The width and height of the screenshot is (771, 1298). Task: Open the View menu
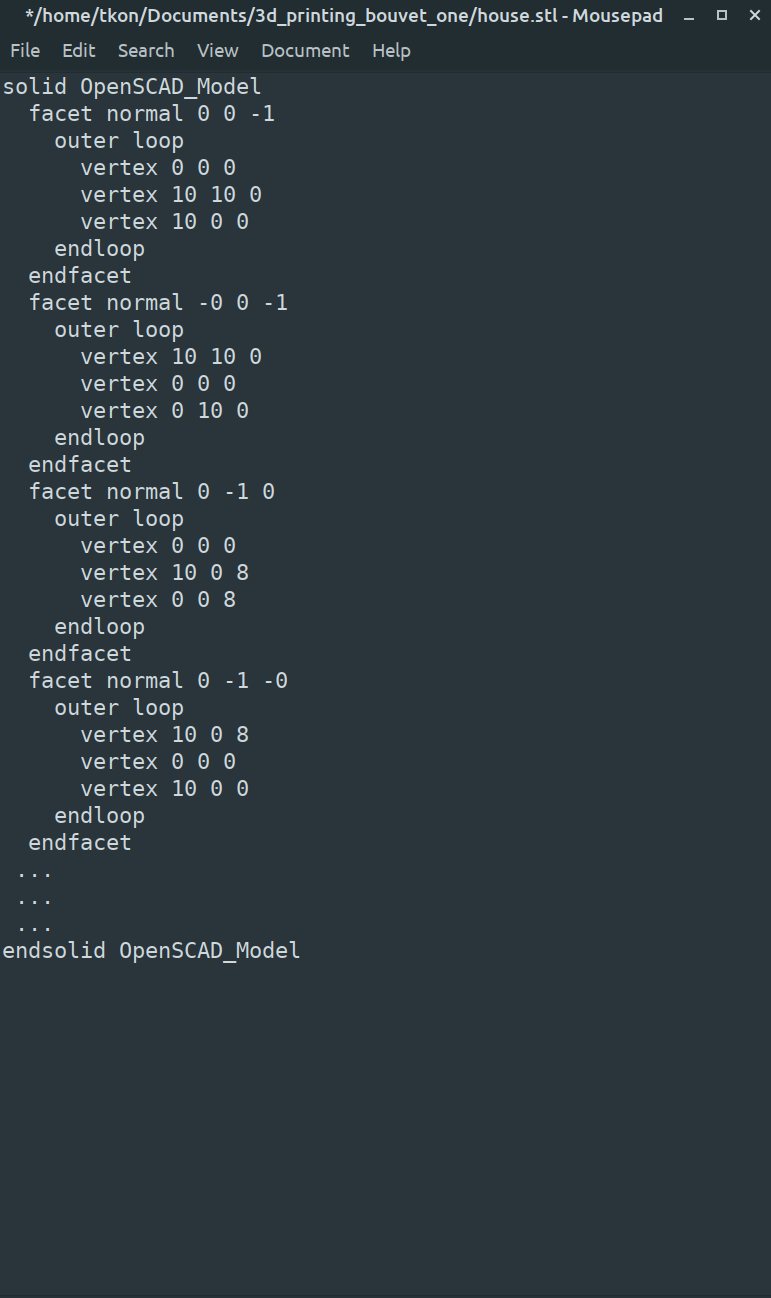click(218, 51)
